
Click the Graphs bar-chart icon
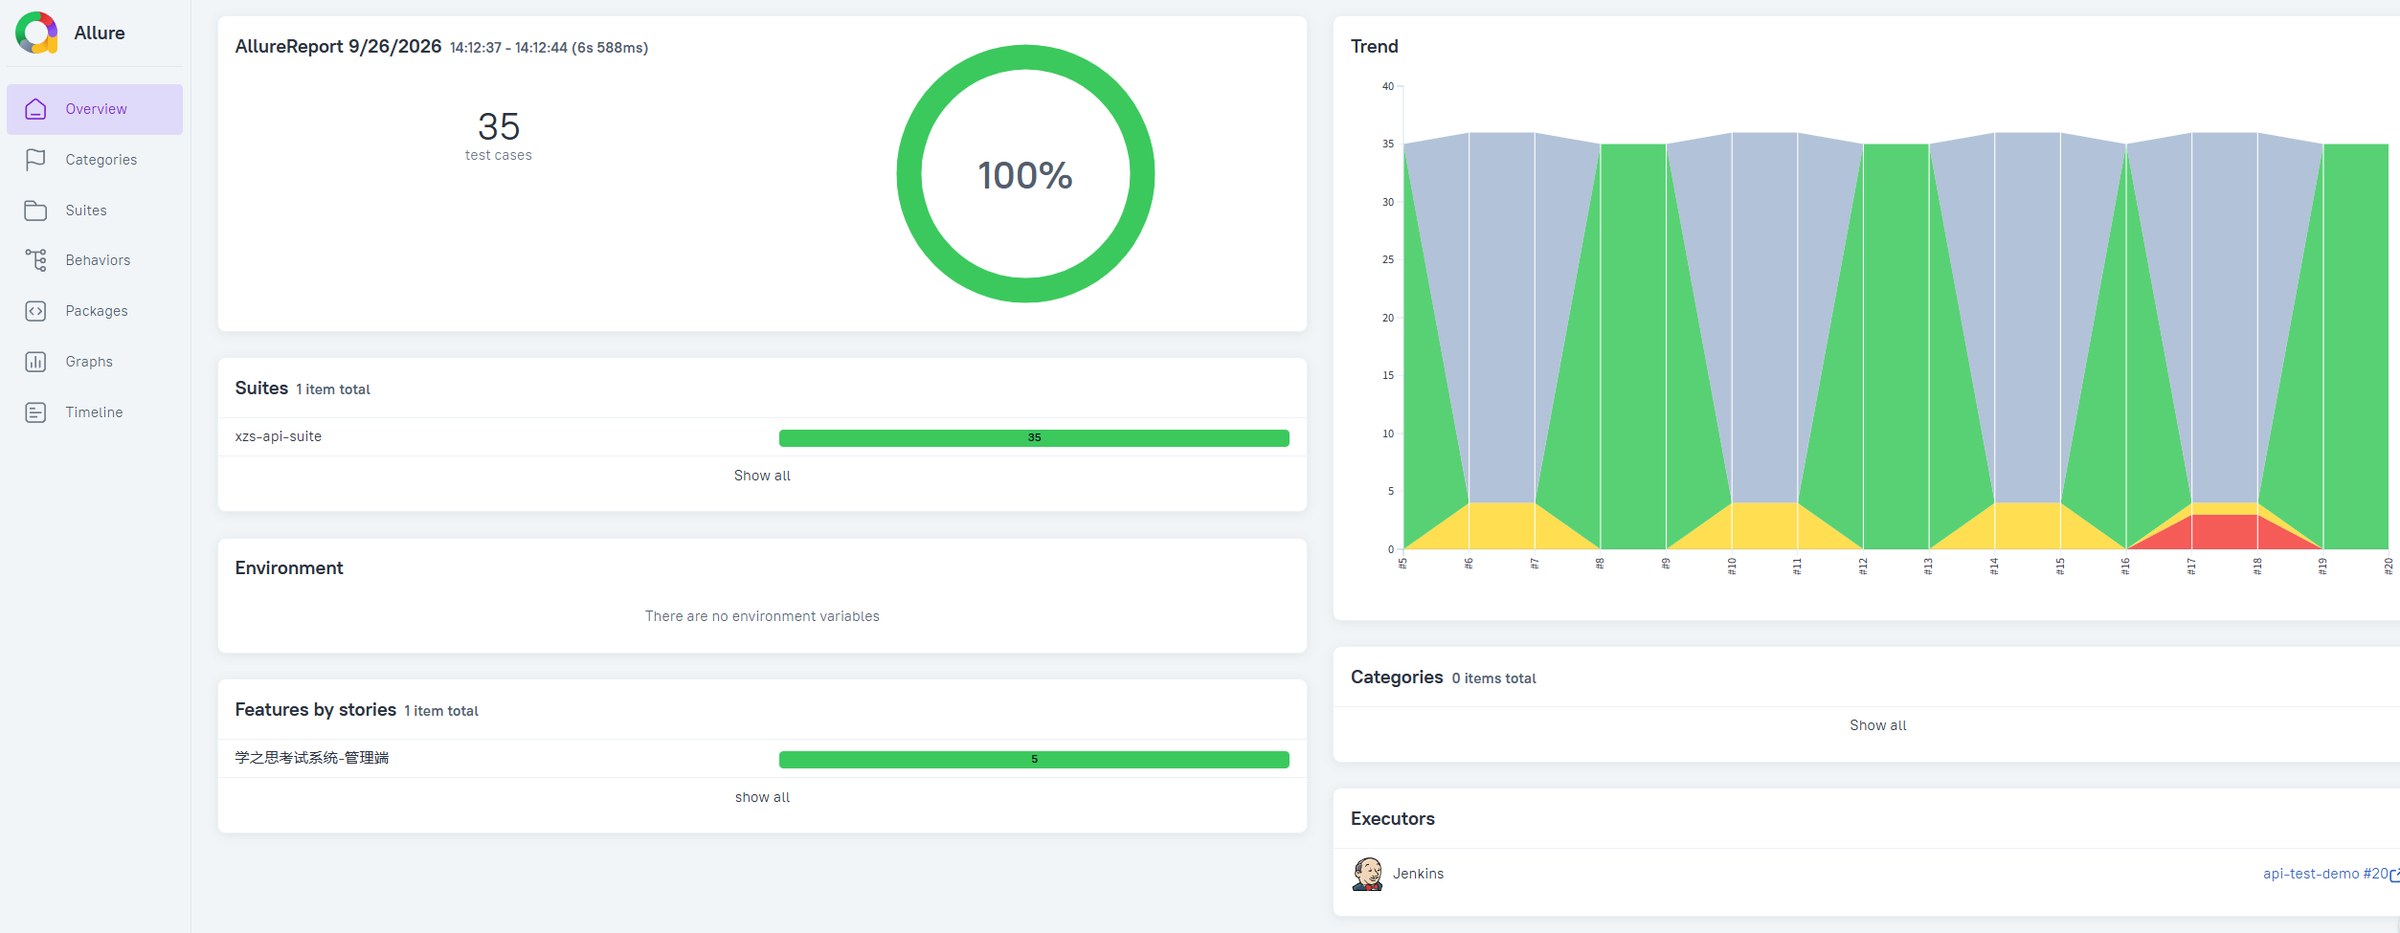(36, 362)
